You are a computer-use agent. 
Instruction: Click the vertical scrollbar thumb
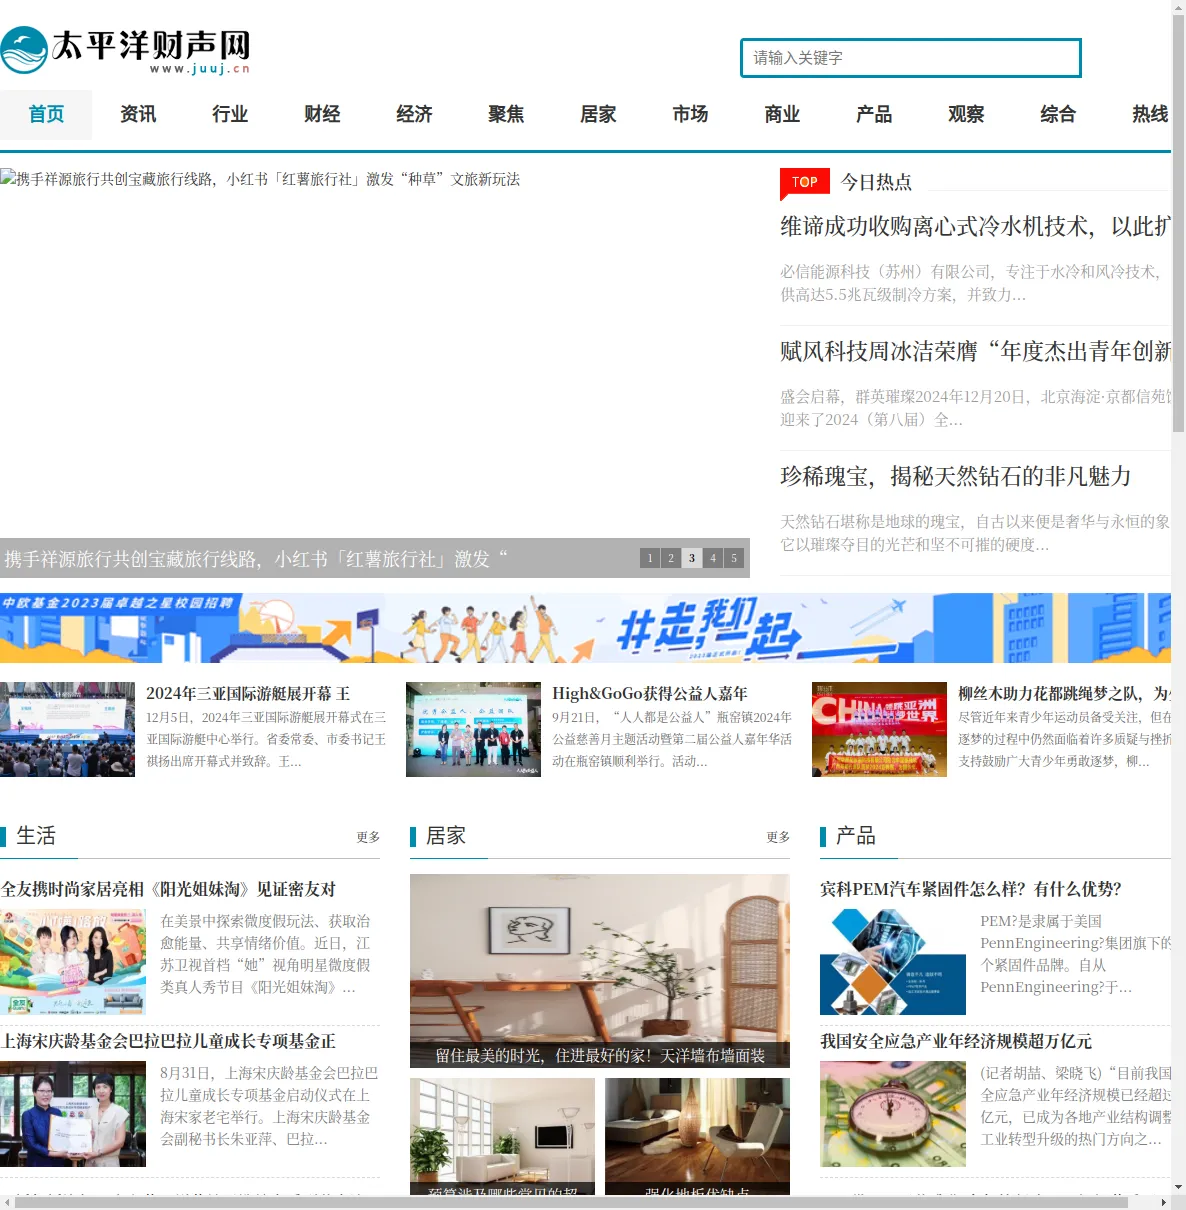click(x=1178, y=220)
